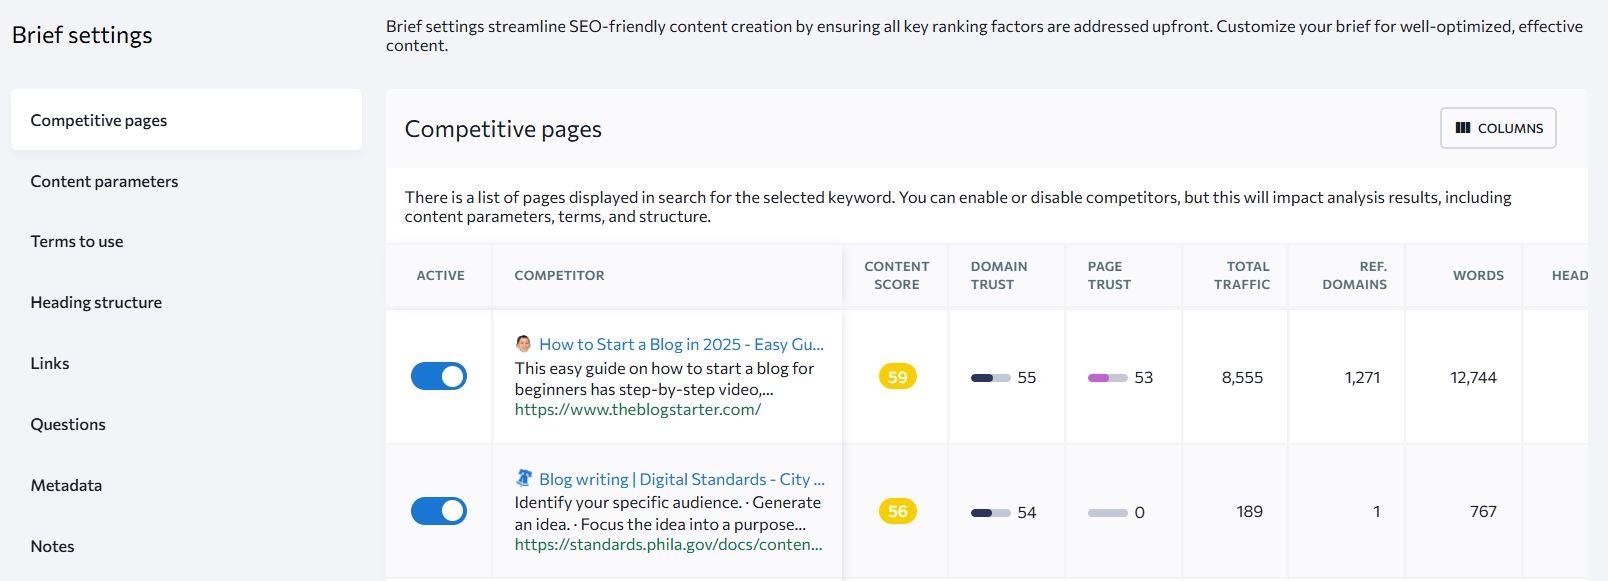
Task: Click total traffic value 189
Action: [x=1249, y=511]
